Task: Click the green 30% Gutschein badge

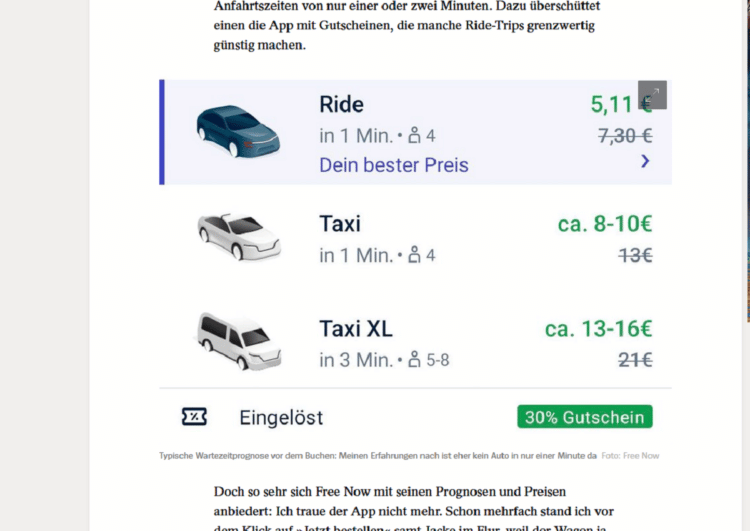Action: [585, 417]
